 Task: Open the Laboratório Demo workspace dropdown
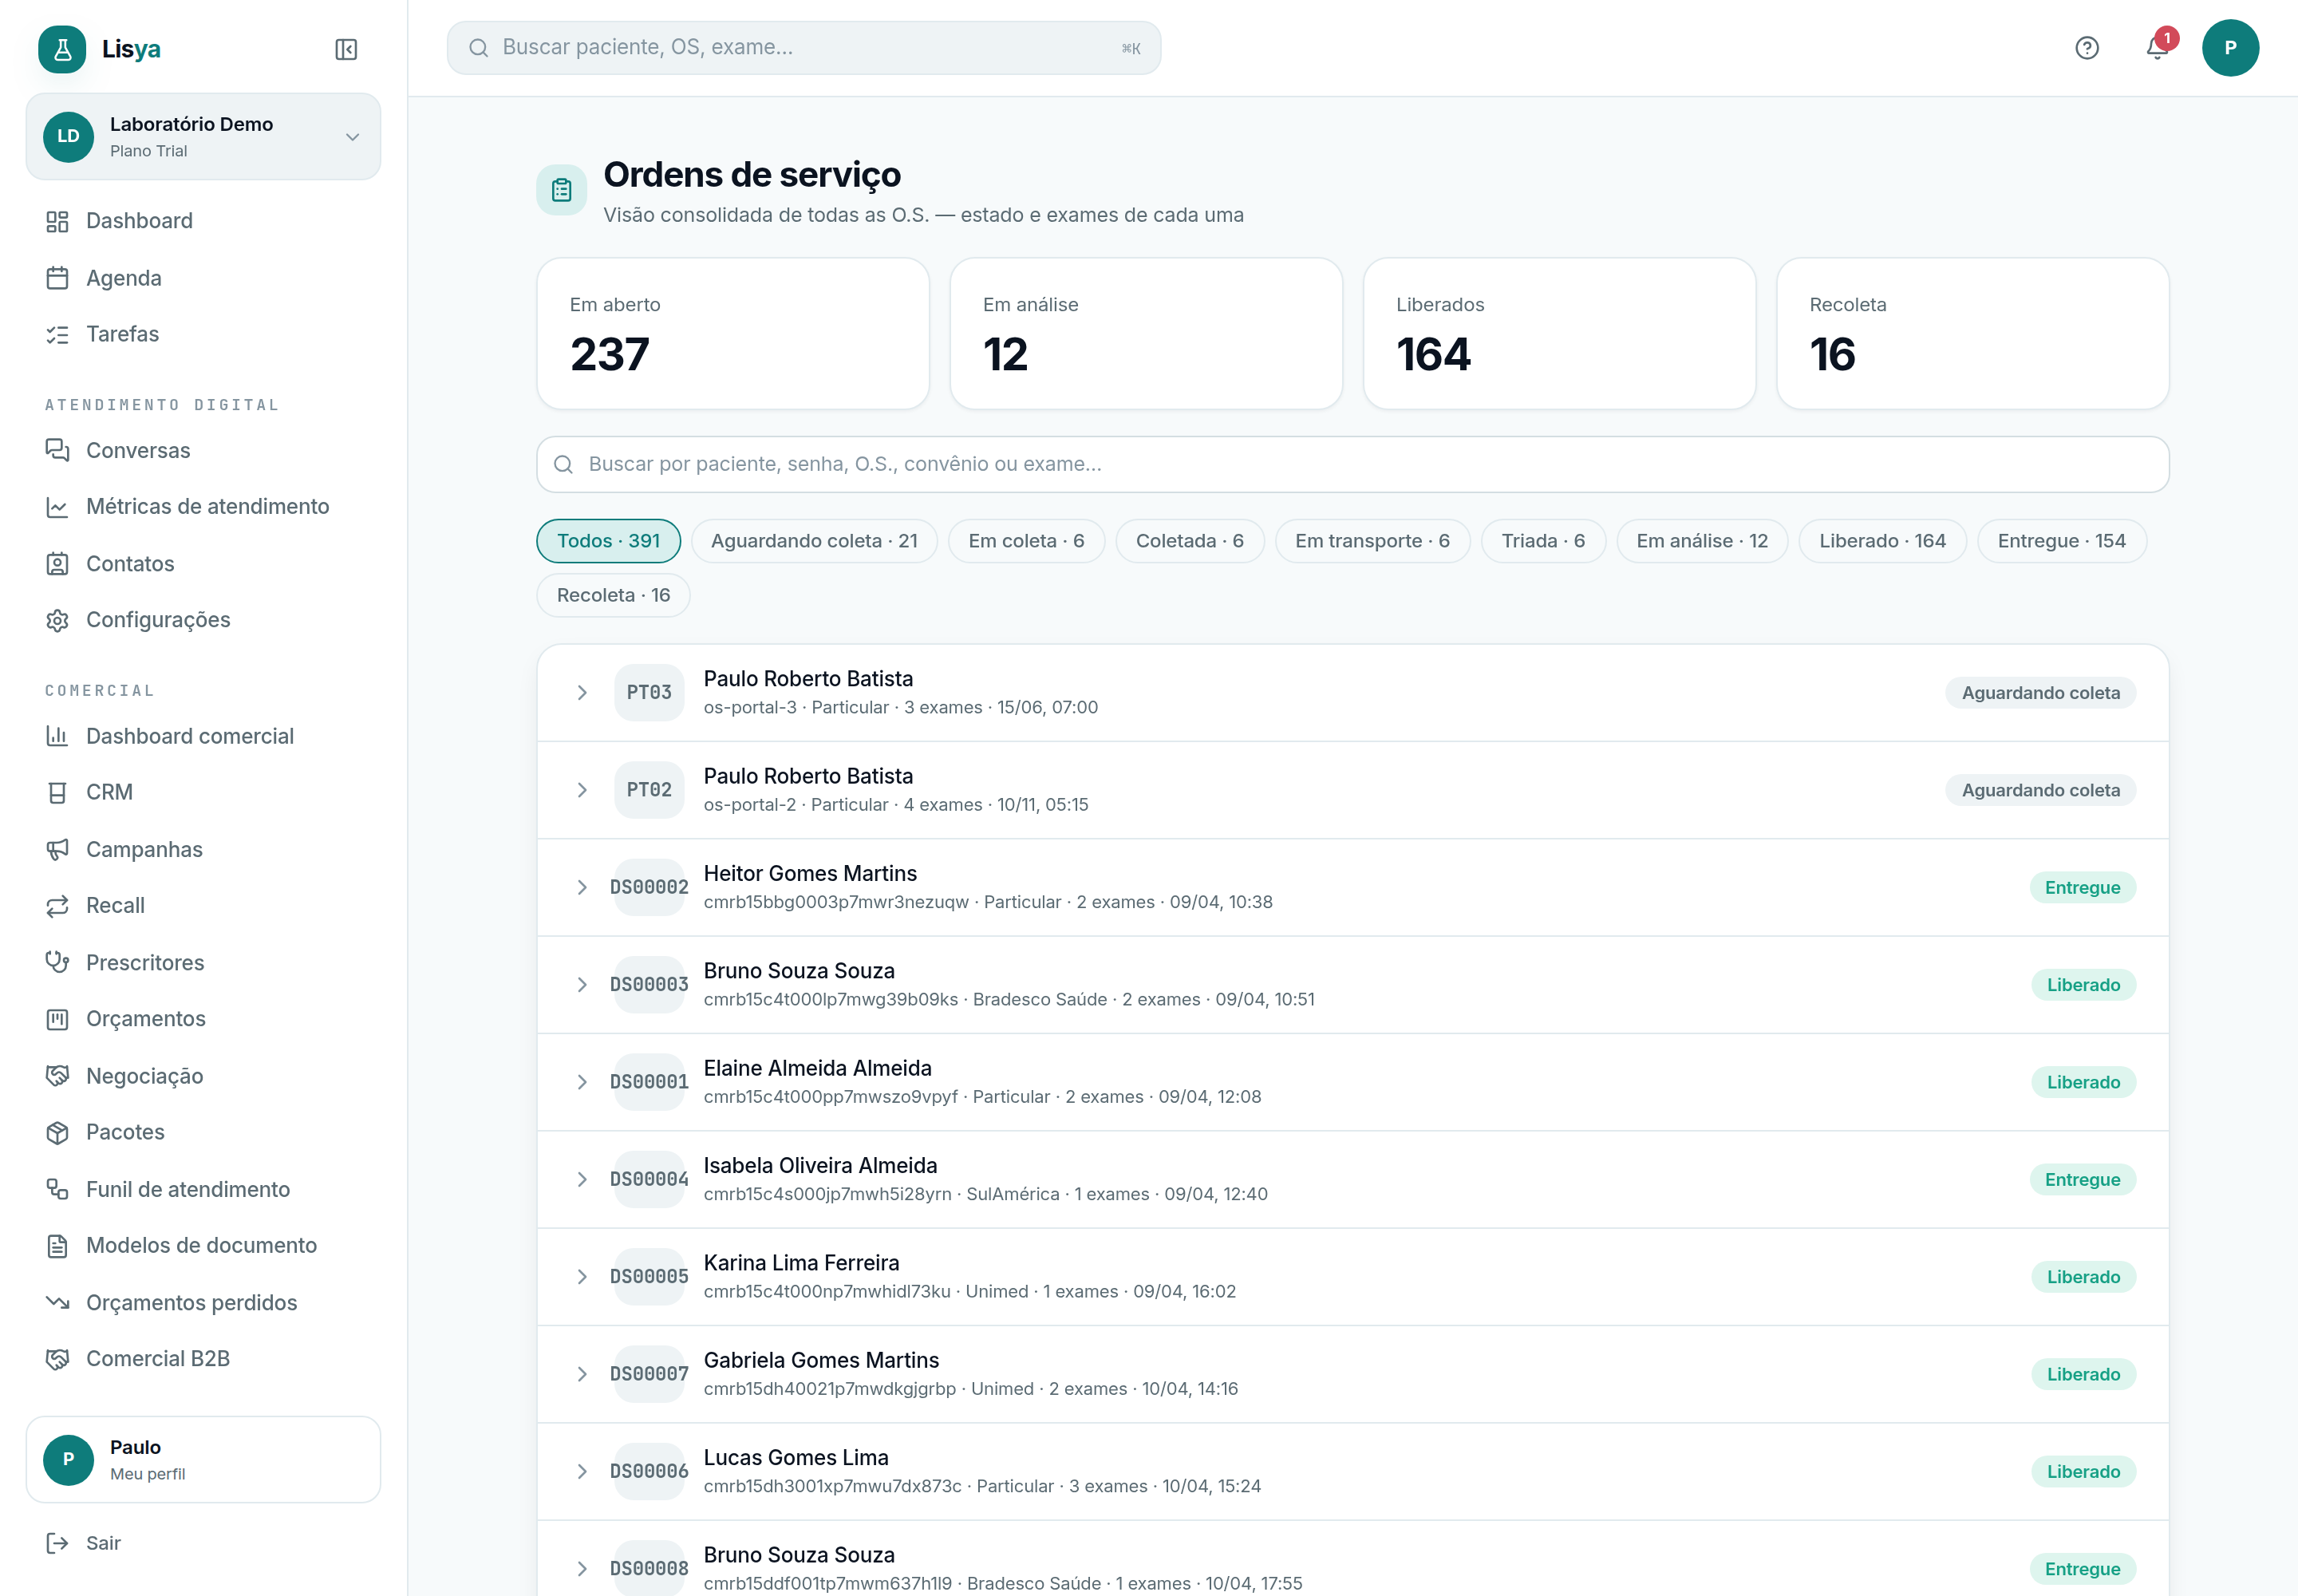203,137
